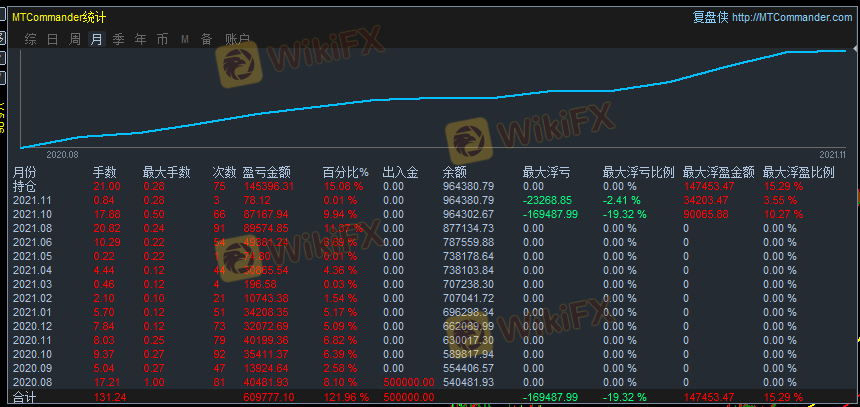Select the 日 daily statistics tab
Image resolution: width=860 pixels, height=407 pixels.
click(x=52, y=39)
